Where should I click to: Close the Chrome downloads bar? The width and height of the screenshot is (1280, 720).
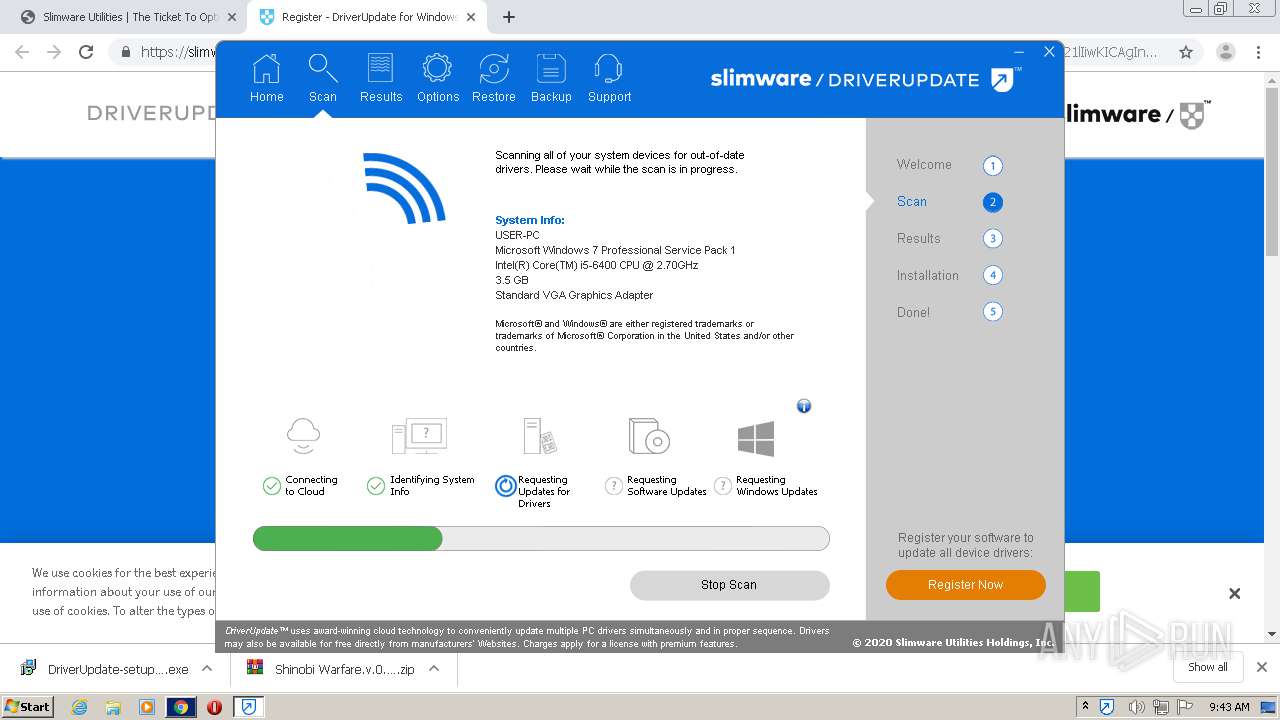1261,667
